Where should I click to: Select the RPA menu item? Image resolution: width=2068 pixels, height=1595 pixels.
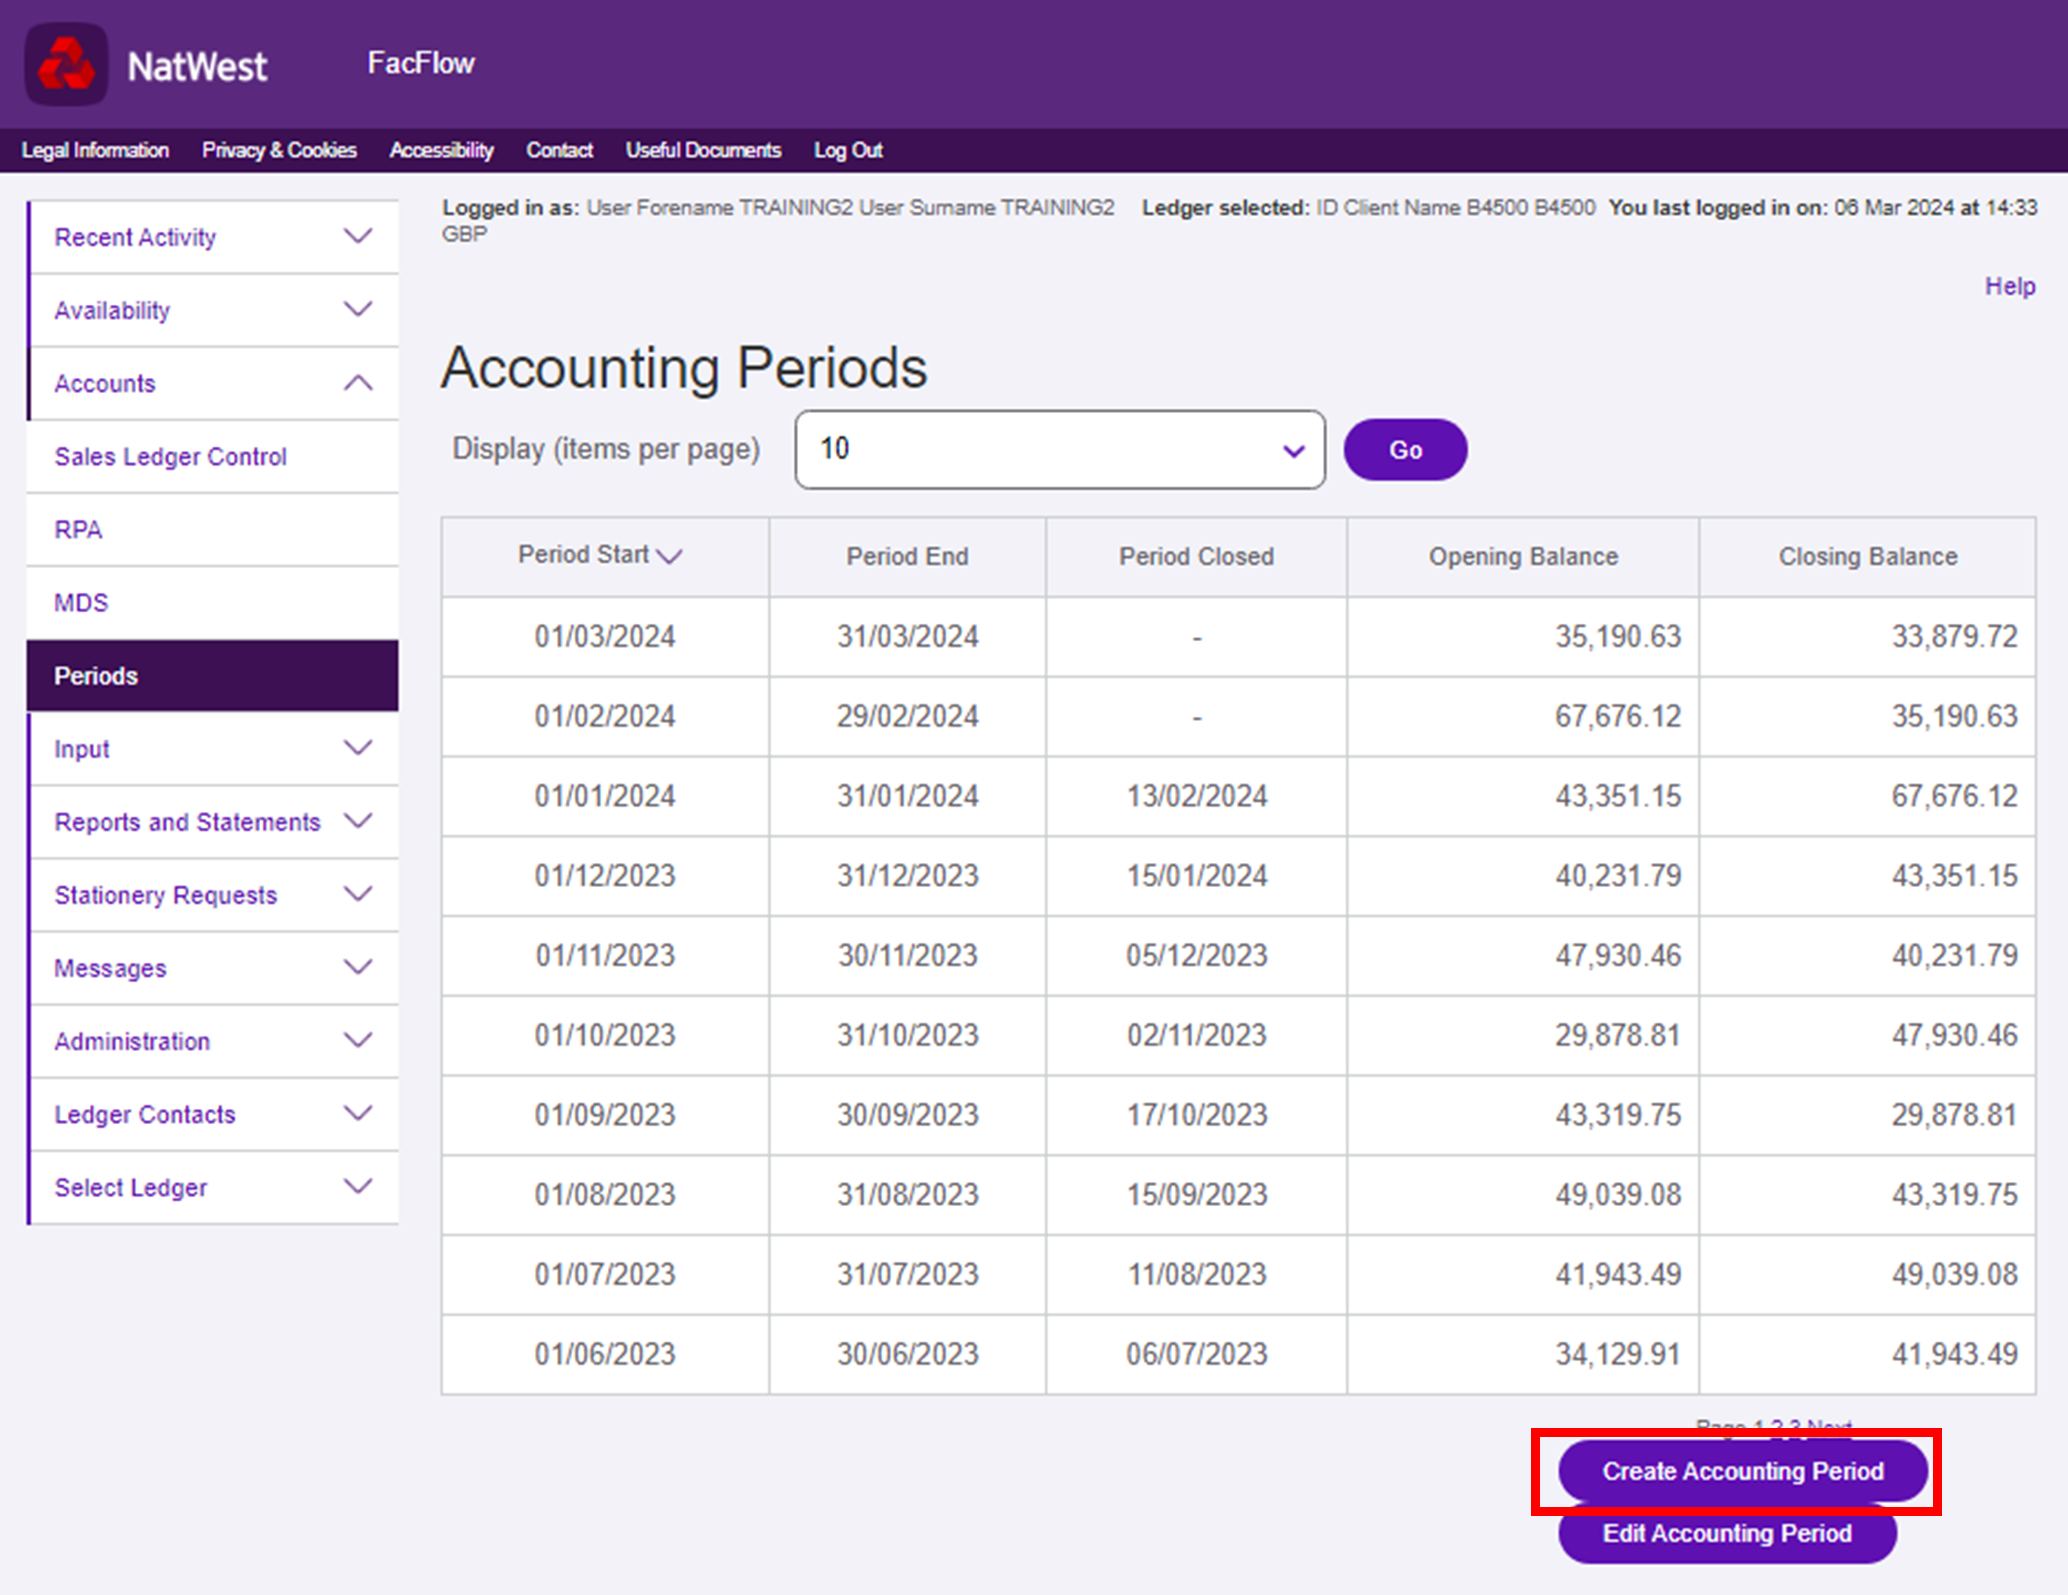click(x=78, y=530)
